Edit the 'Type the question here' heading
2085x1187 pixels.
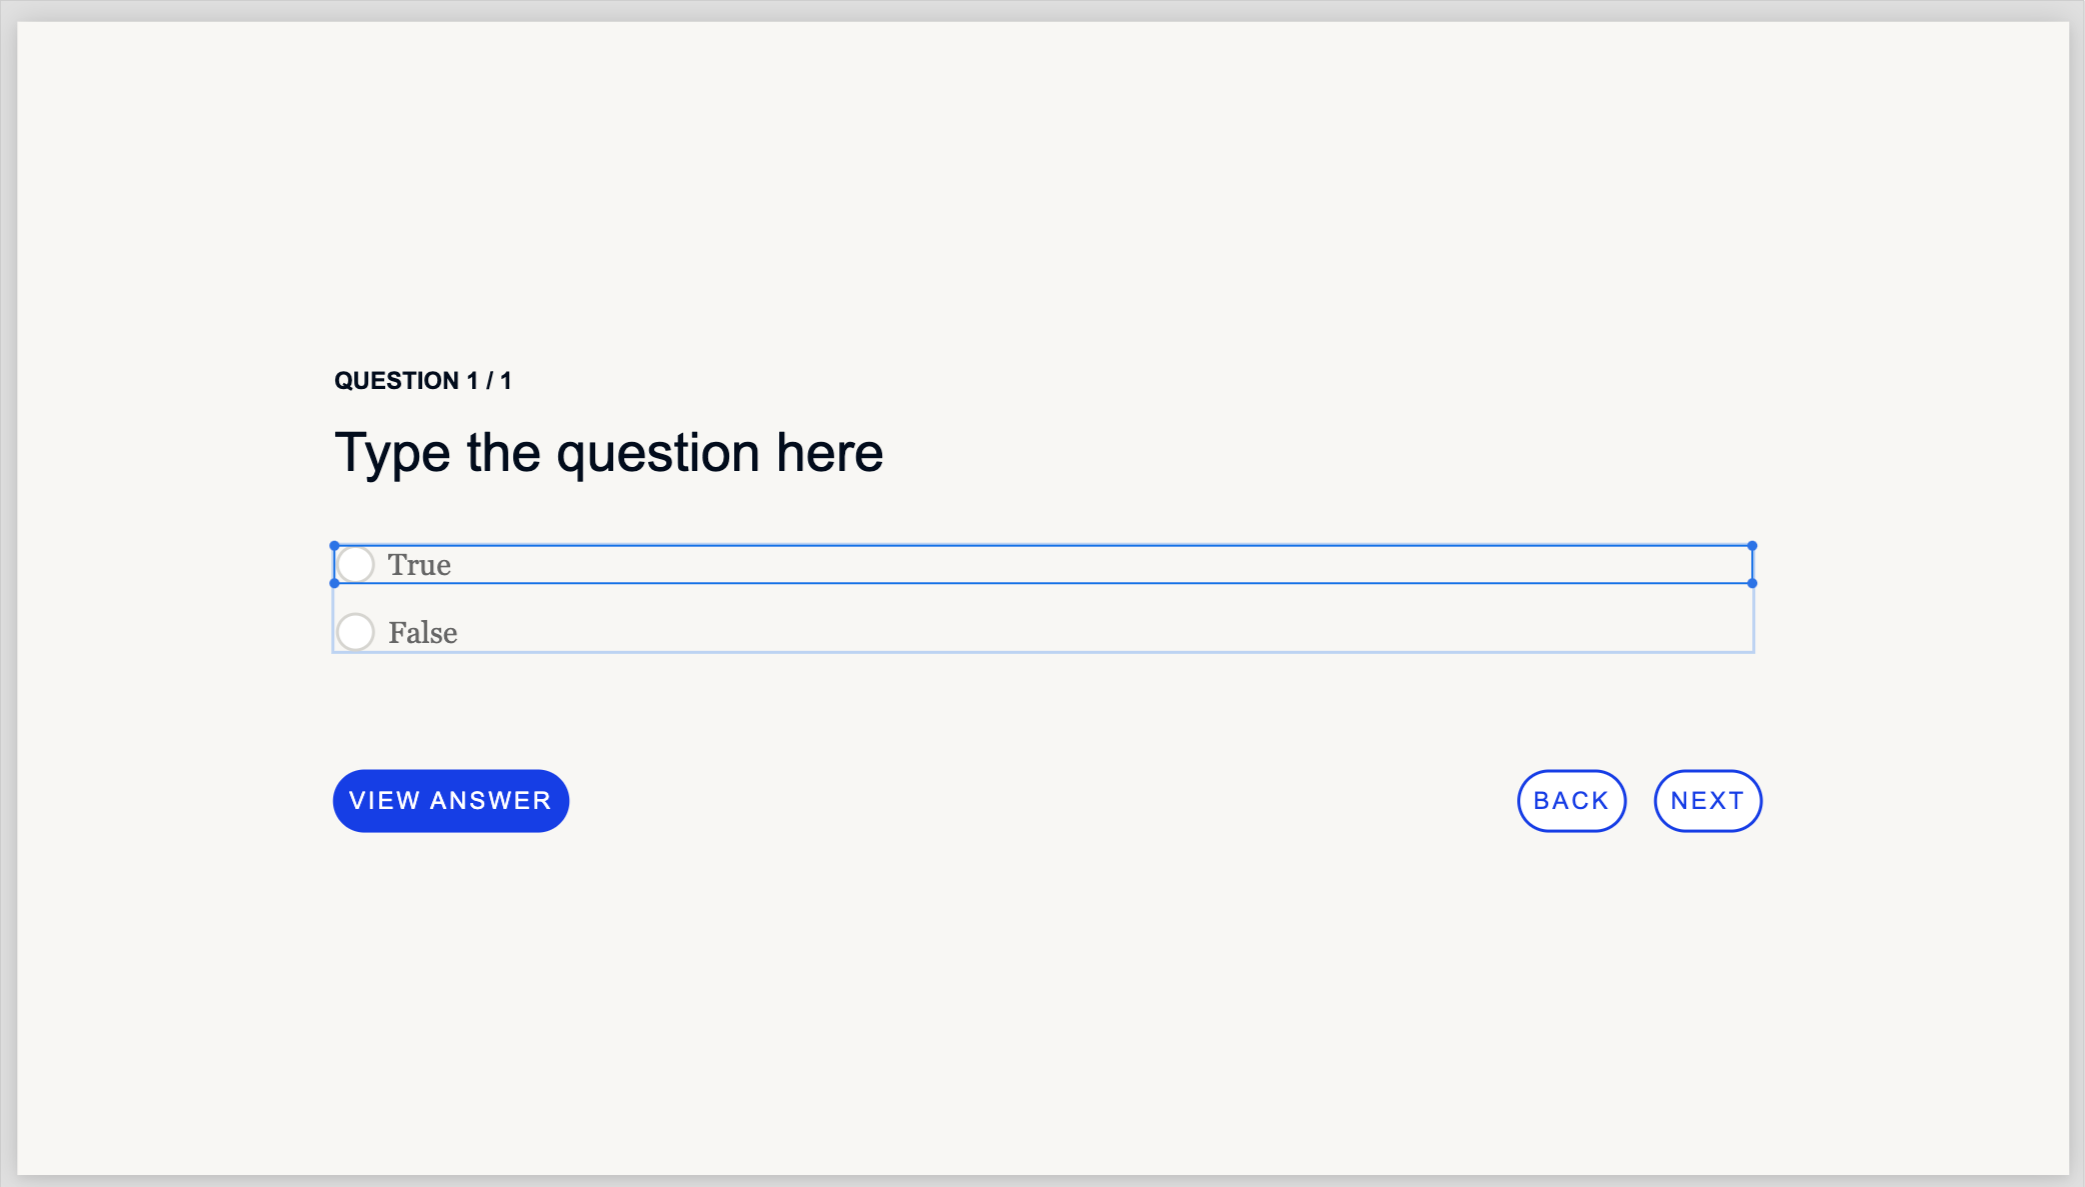tap(608, 452)
